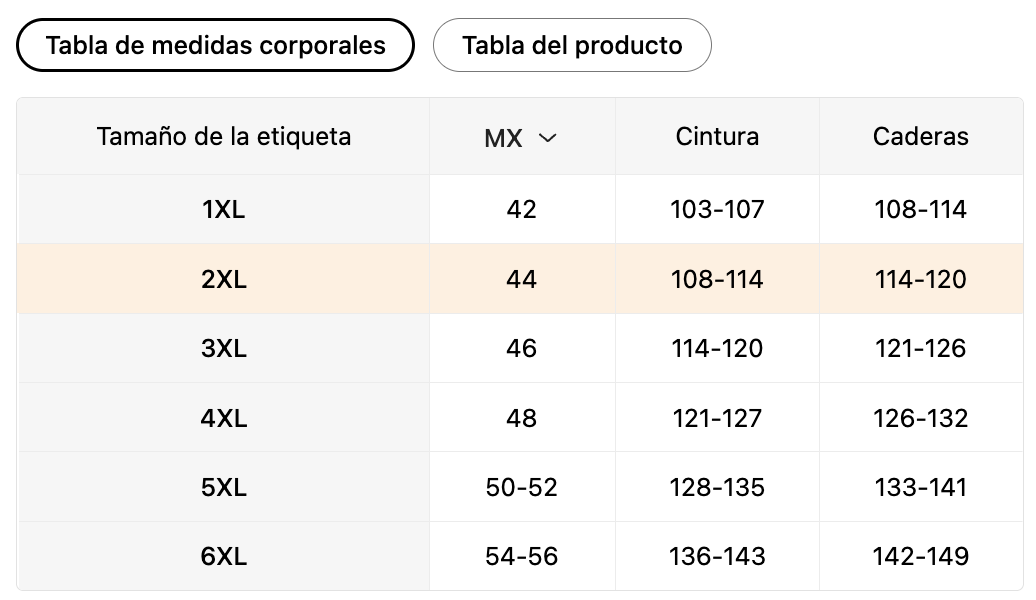Screen dimensions: 1036x600
Task: Pick the 5XL size label
Action: (223, 487)
